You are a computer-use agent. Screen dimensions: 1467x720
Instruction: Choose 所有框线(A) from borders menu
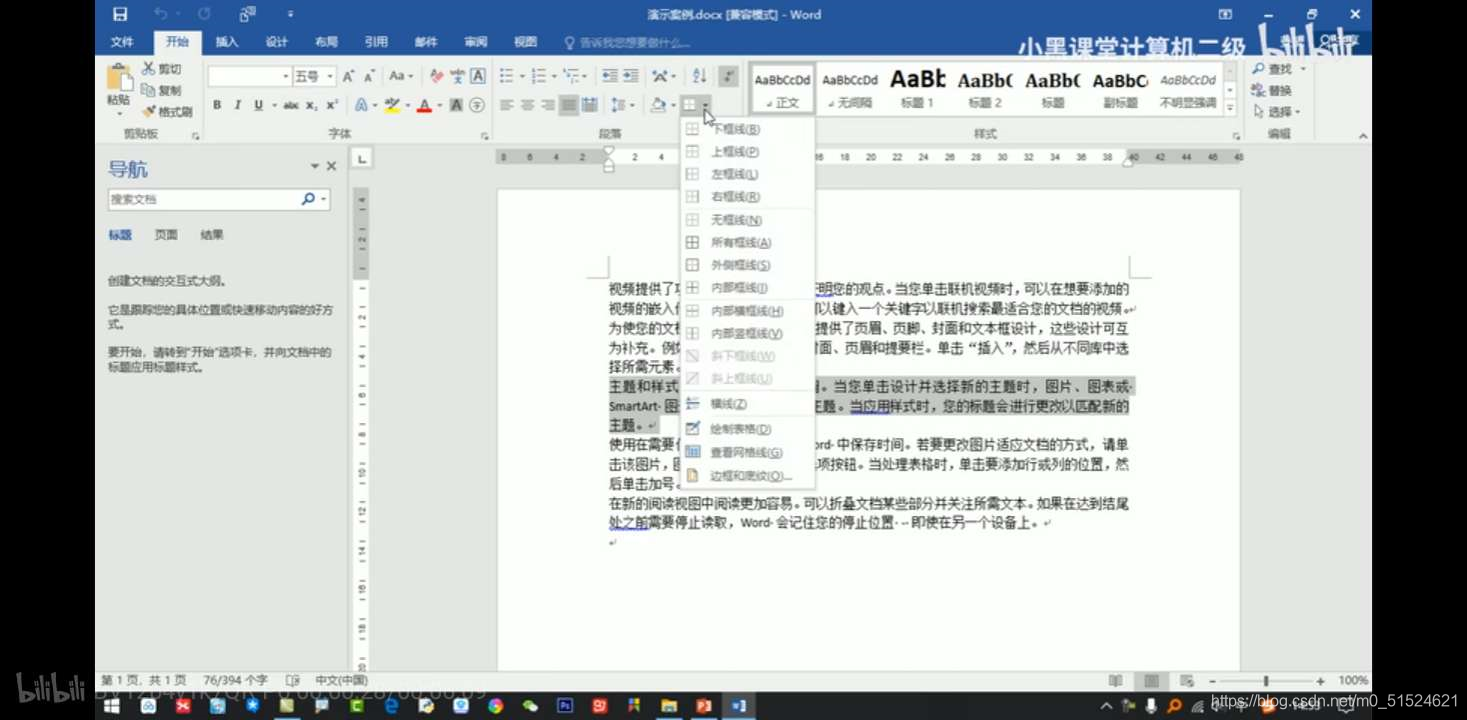pyautogui.click(x=747, y=243)
